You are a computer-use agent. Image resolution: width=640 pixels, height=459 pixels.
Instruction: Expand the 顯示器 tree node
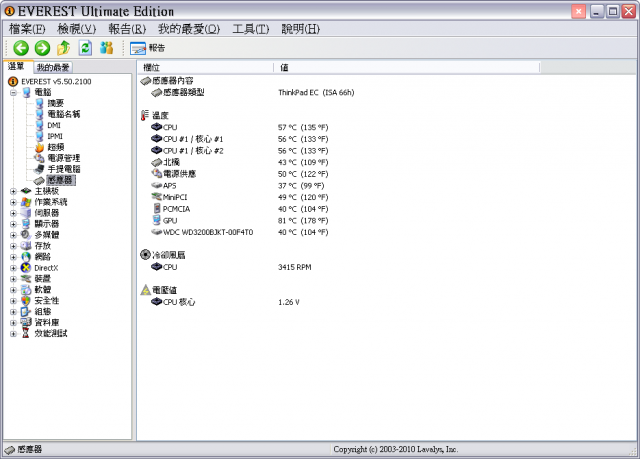13,224
